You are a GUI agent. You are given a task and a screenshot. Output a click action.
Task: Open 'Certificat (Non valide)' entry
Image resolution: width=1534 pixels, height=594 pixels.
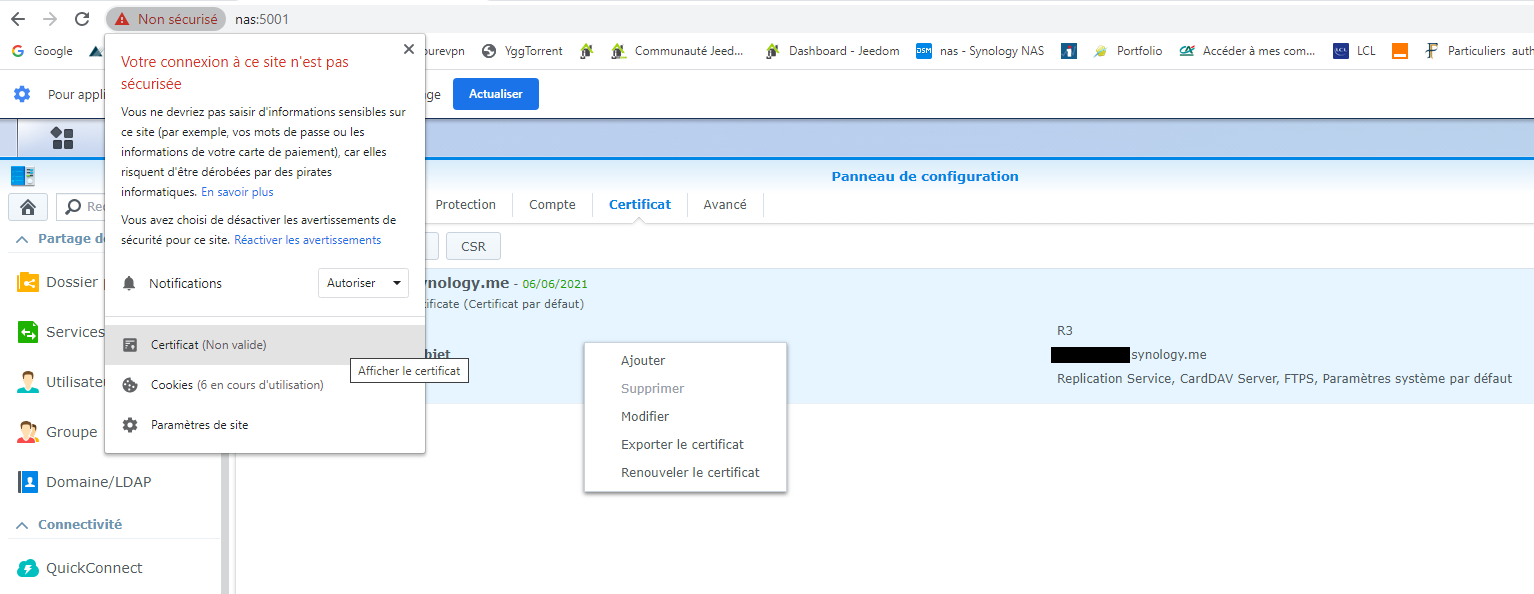pyautogui.click(x=265, y=345)
